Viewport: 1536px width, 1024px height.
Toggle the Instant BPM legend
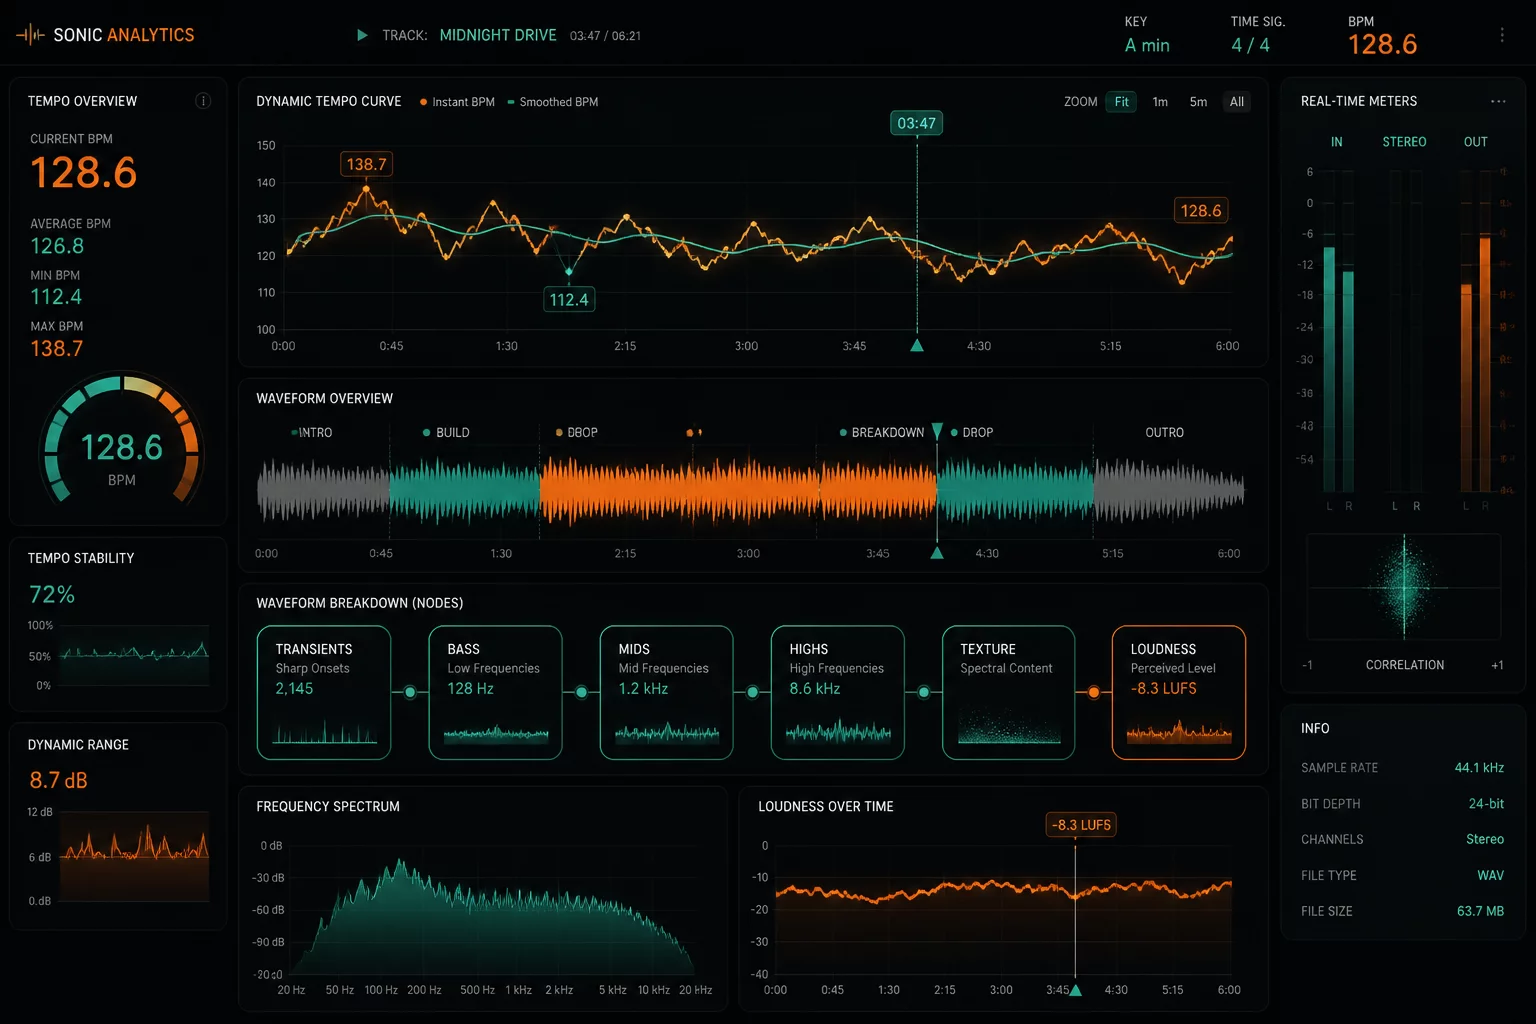click(457, 102)
